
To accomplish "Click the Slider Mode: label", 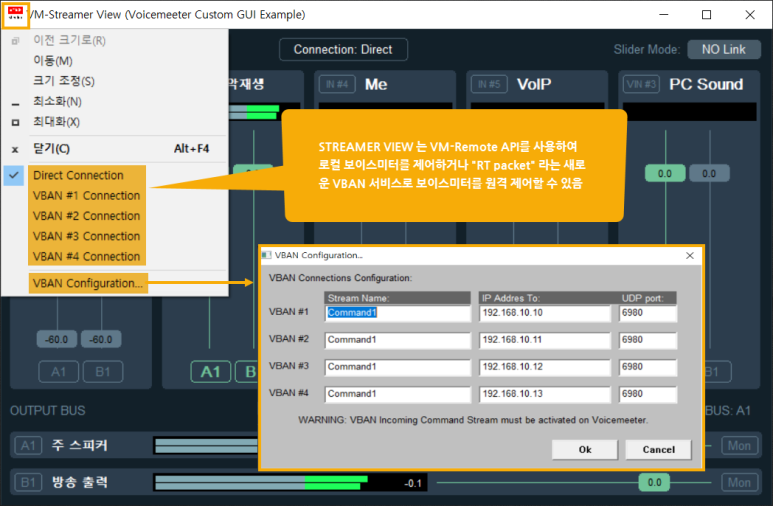I will coord(647,50).
